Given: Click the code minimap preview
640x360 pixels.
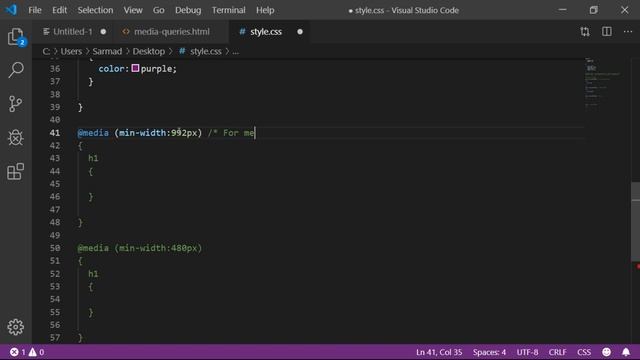Looking at the screenshot, I should click(x=603, y=84).
